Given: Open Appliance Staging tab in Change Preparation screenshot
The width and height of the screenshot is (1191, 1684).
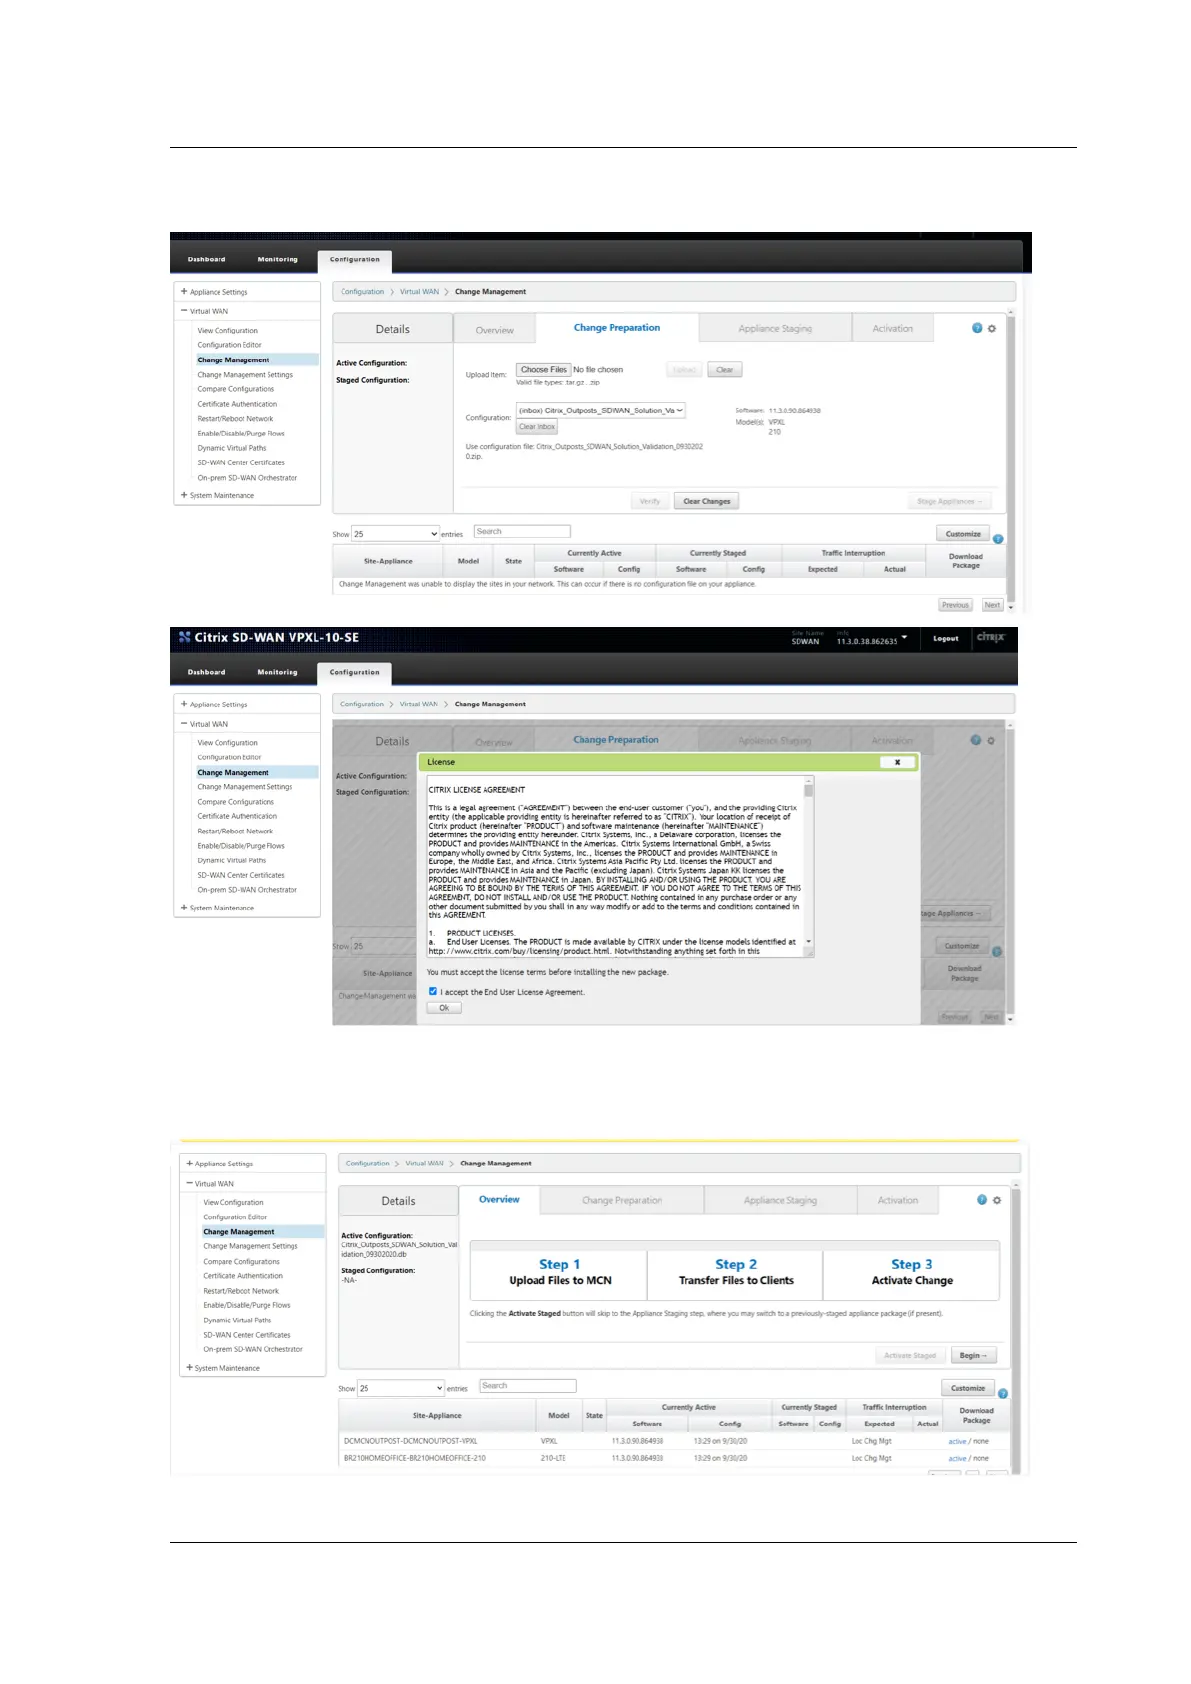Looking at the screenshot, I should (x=775, y=328).
